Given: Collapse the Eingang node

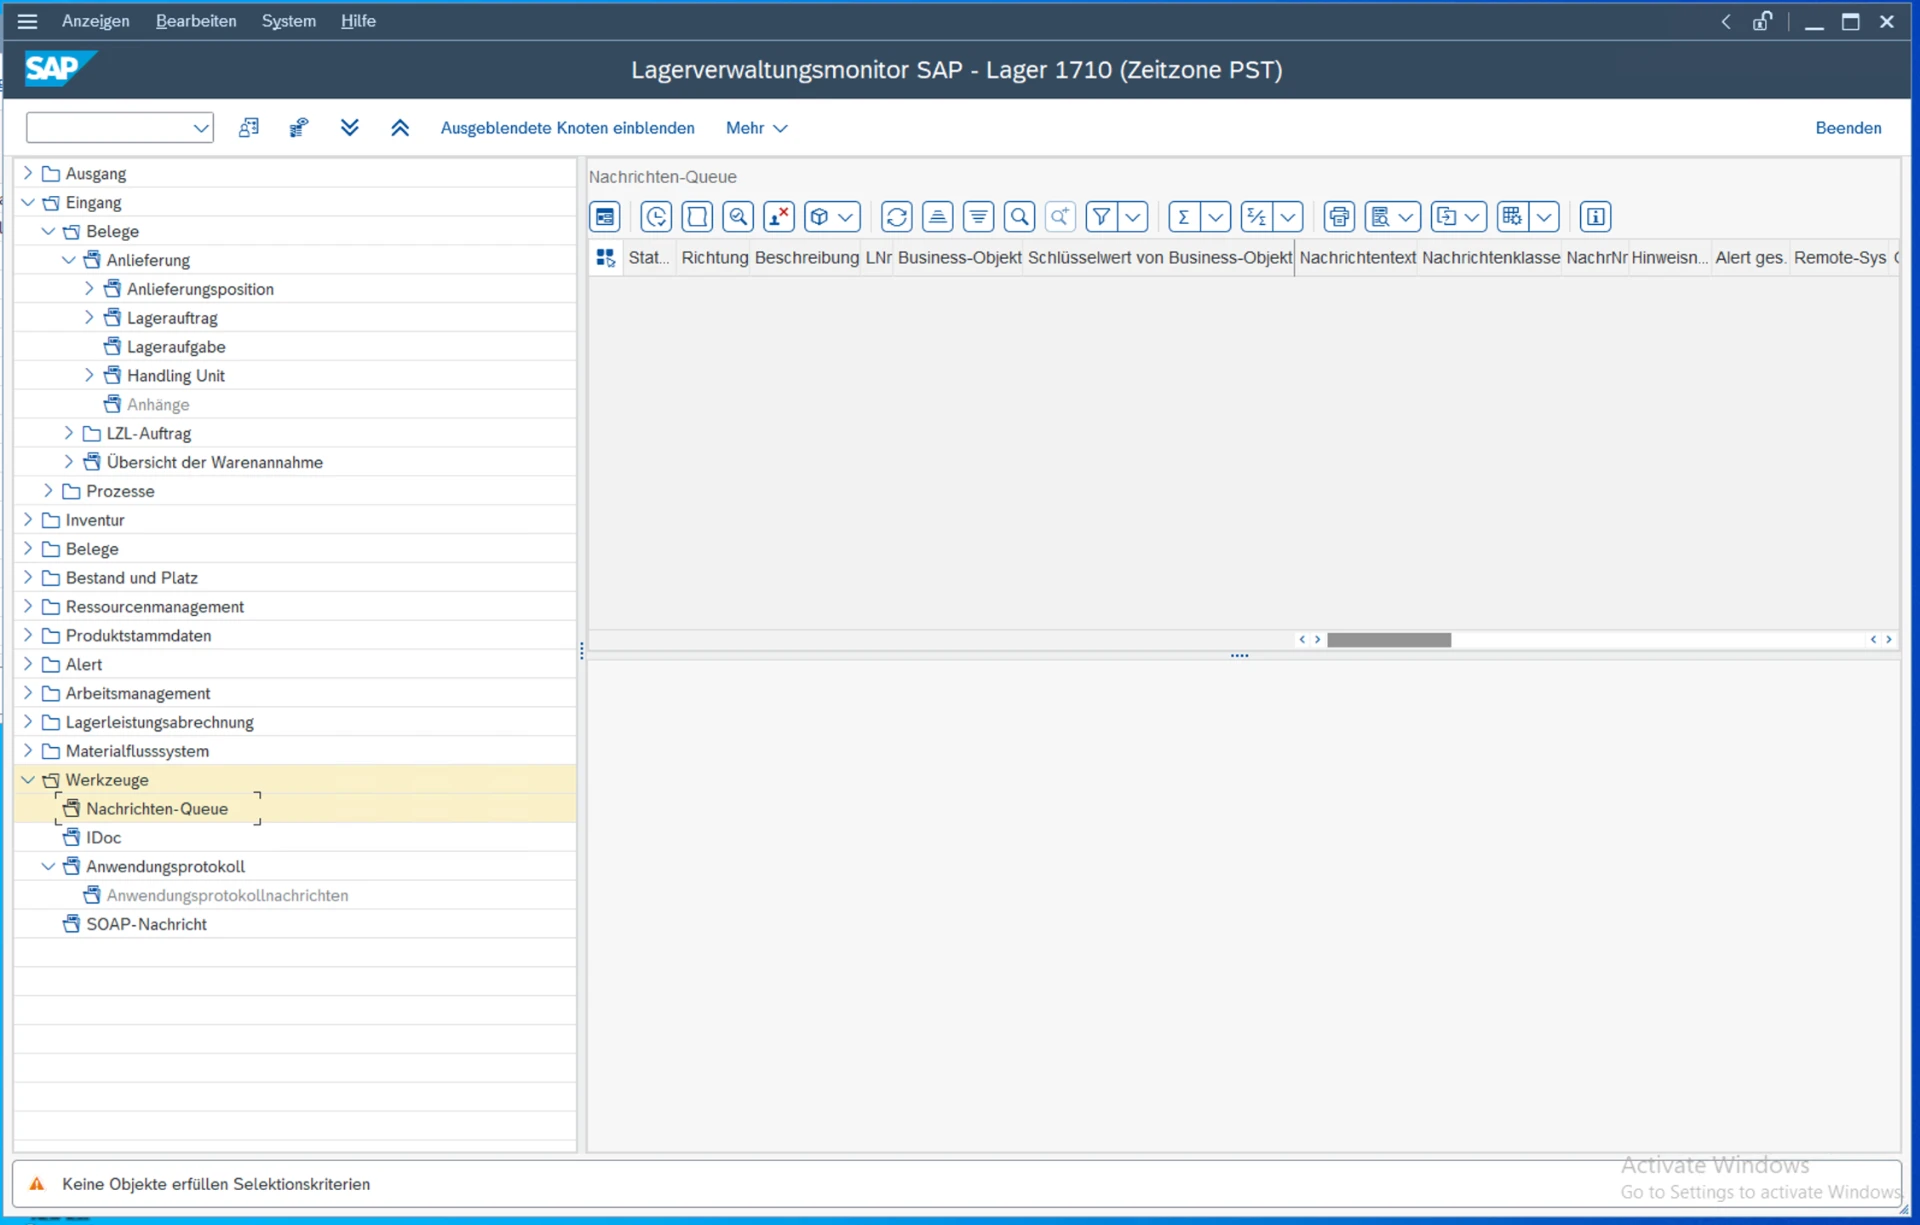Looking at the screenshot, I should click(x=28, y=202).
